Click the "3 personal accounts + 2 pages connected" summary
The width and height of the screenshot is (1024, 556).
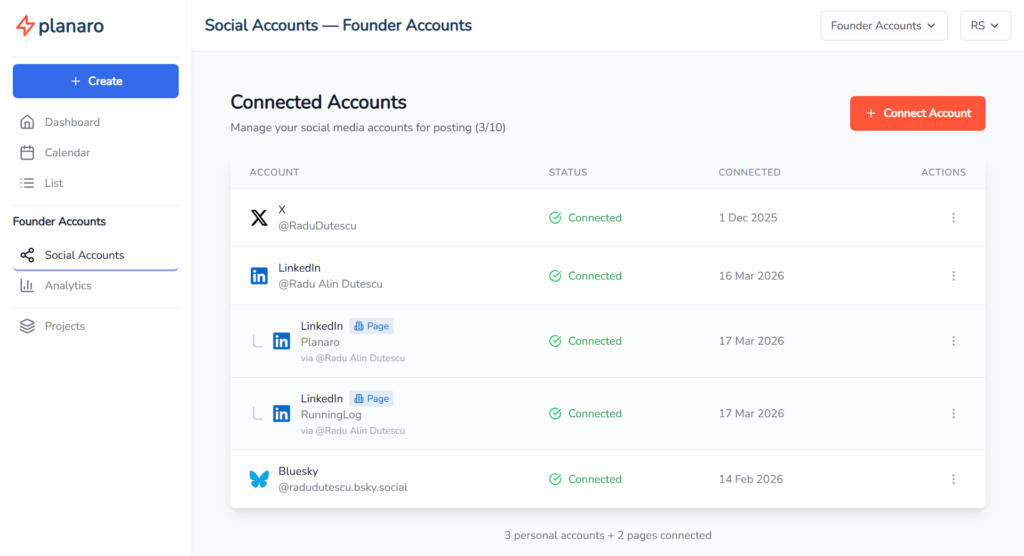(608, 535)
